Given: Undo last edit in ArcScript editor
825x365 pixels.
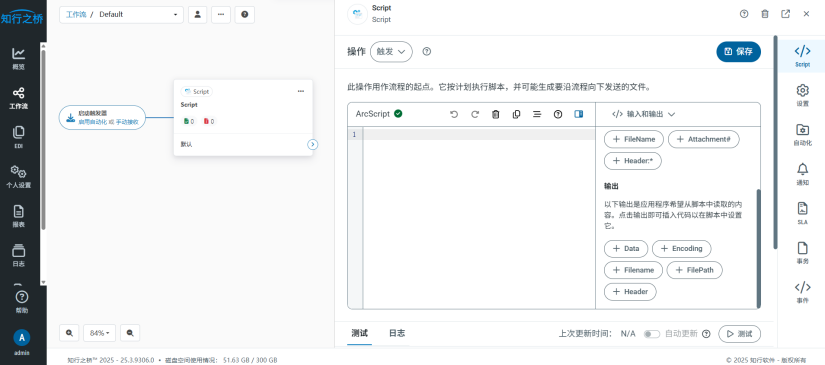Looking at the screenshot, I should [454, 114].
